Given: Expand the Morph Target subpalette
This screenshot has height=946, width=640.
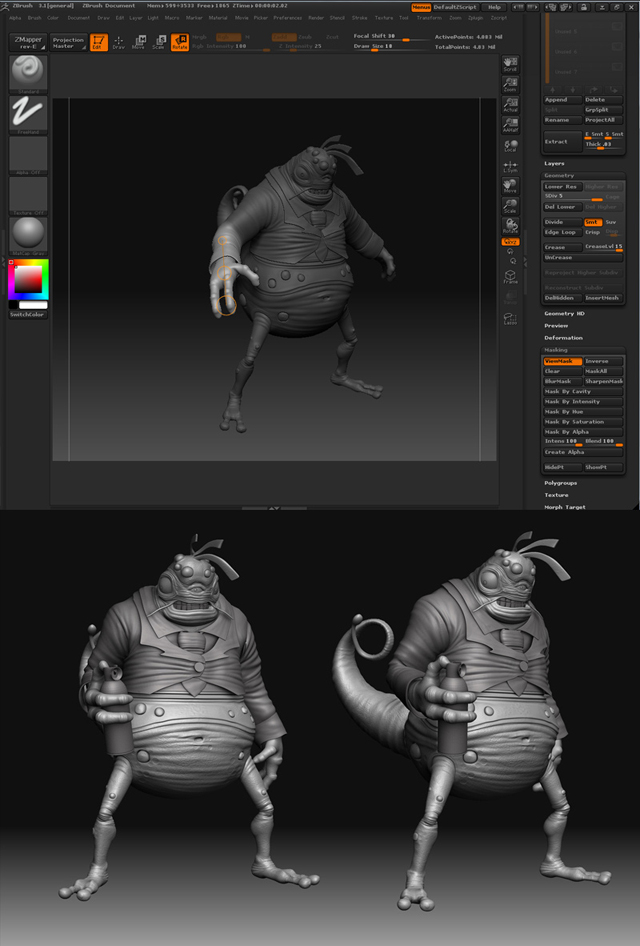Looking at the screenshot, I should (x=565, y=507).
